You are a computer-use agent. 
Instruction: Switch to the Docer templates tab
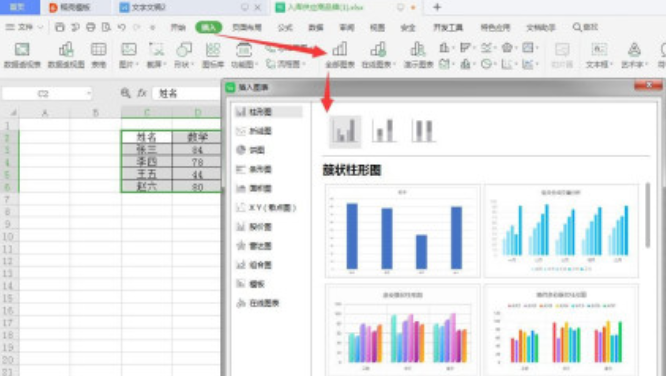(x=75, y=7)
